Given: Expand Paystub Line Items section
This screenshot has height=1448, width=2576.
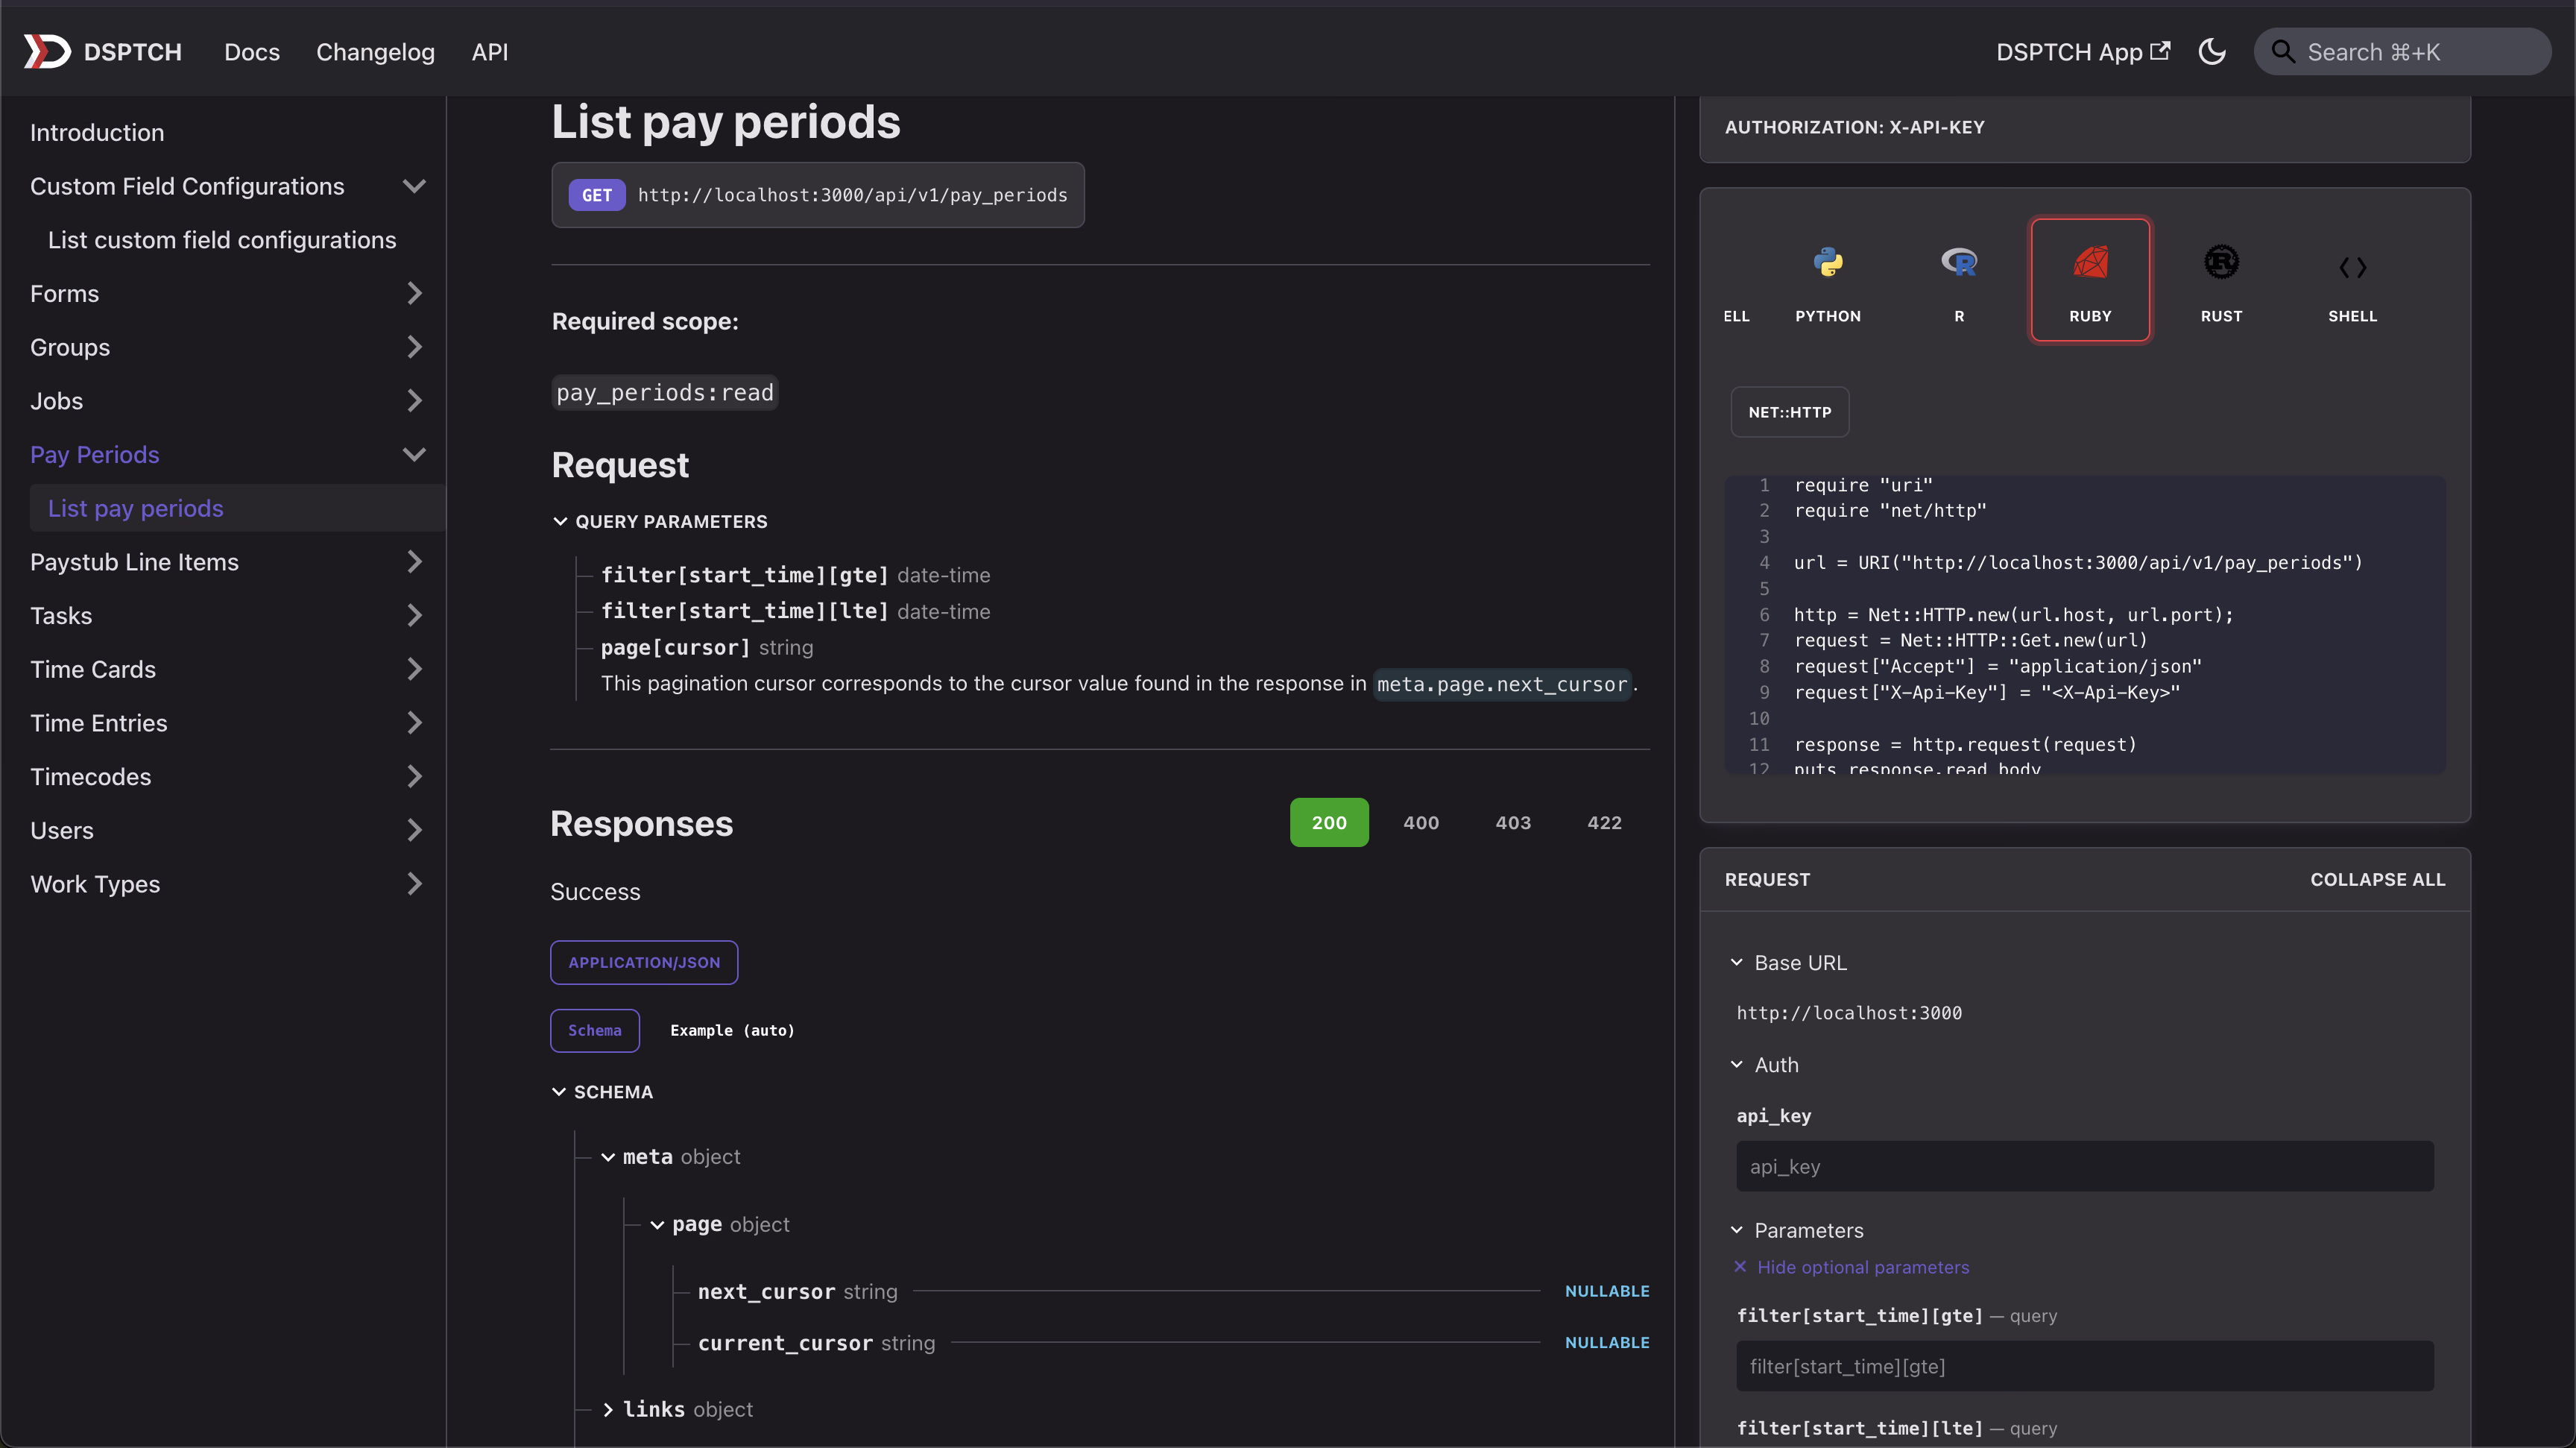Looking at the screenshot, I should [x=414, y=562].
